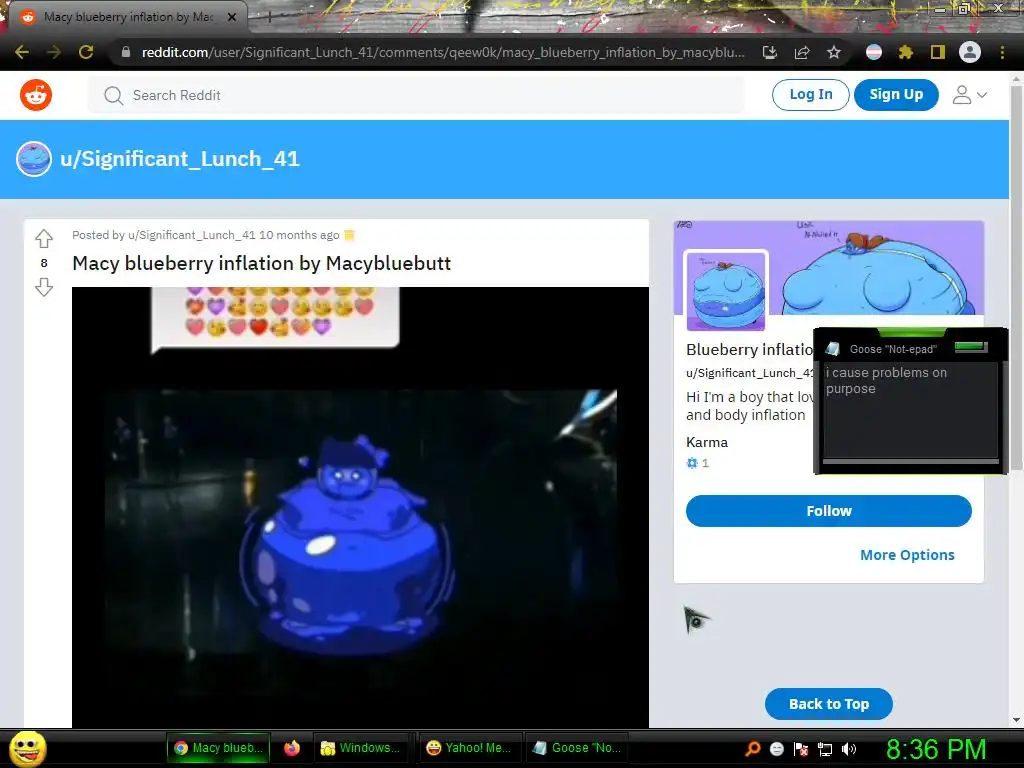This screenshot has height=768, width=1024.
Task: Click the Search Reddit field
Action: 416,95
